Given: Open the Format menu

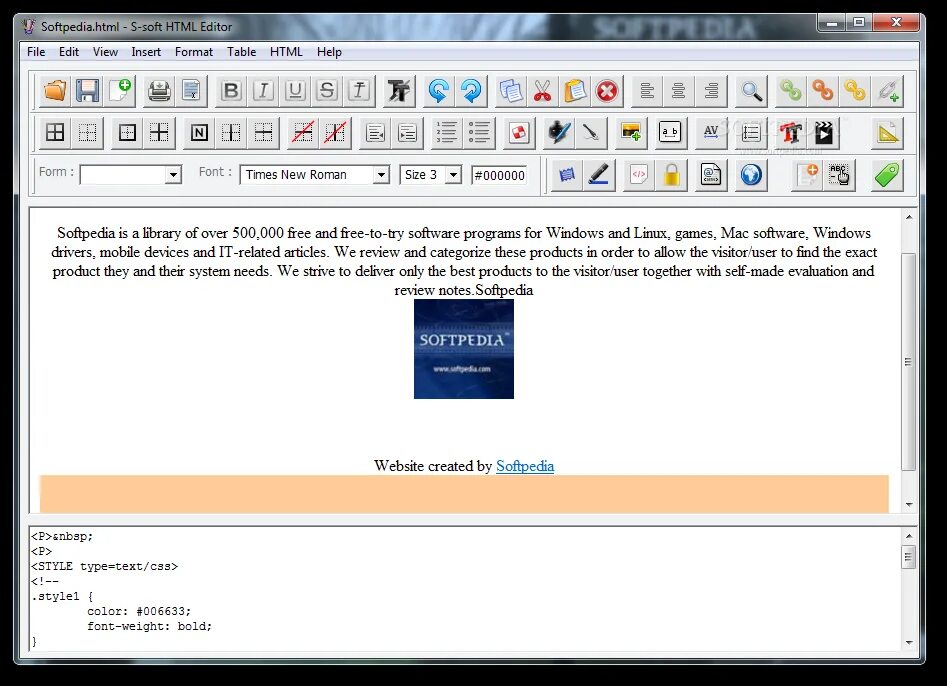Looking at the screenshot, I should 194,52.
